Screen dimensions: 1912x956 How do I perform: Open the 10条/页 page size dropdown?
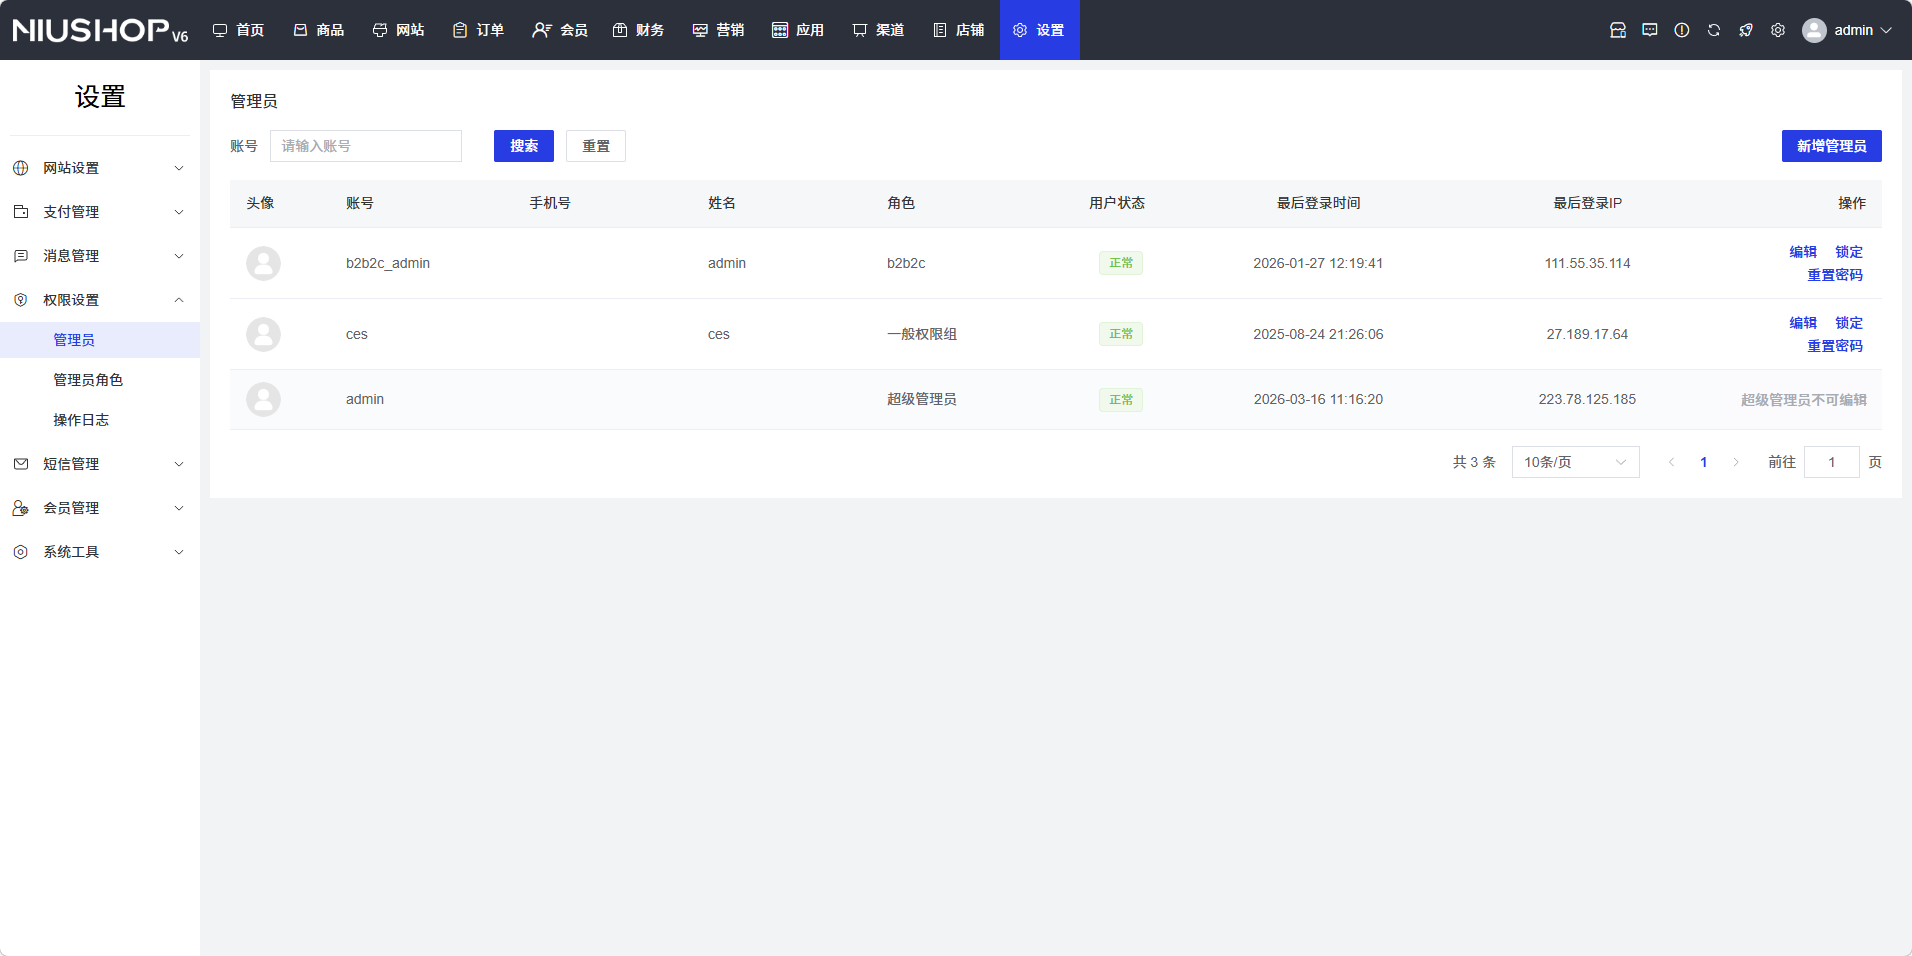(x=1574, y=462)
